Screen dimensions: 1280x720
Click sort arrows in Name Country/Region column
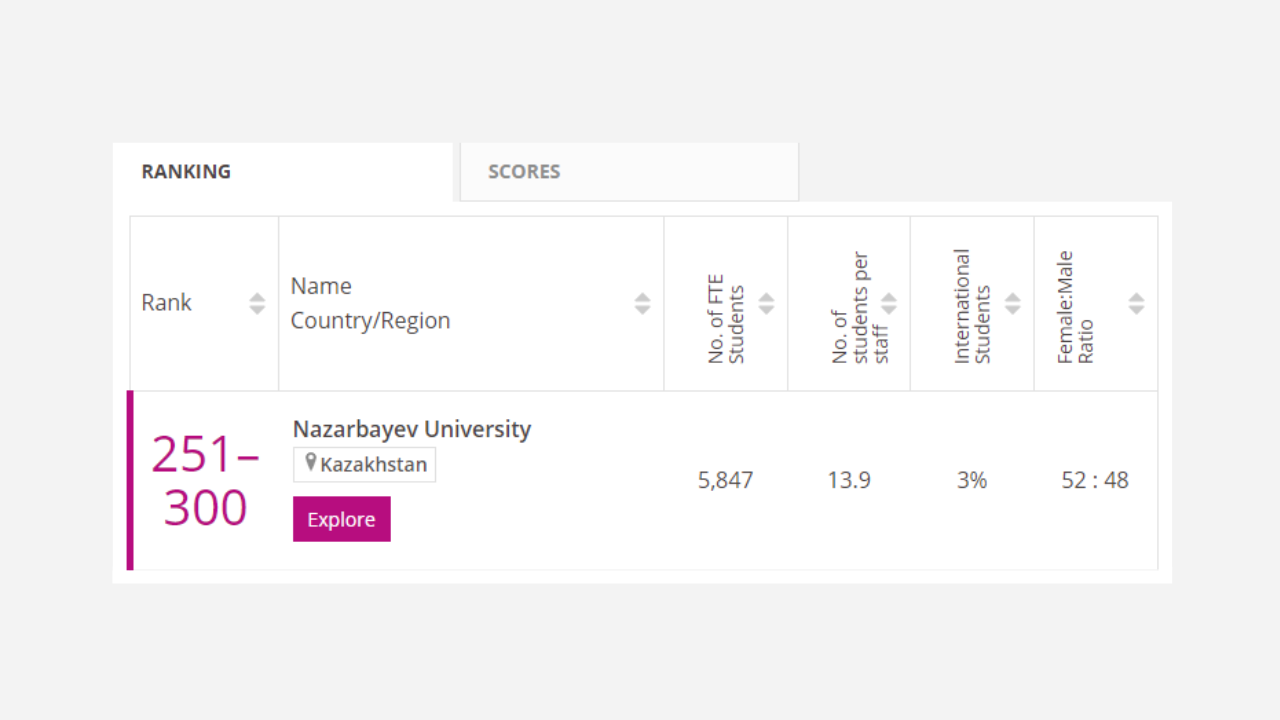click(642, 304)
